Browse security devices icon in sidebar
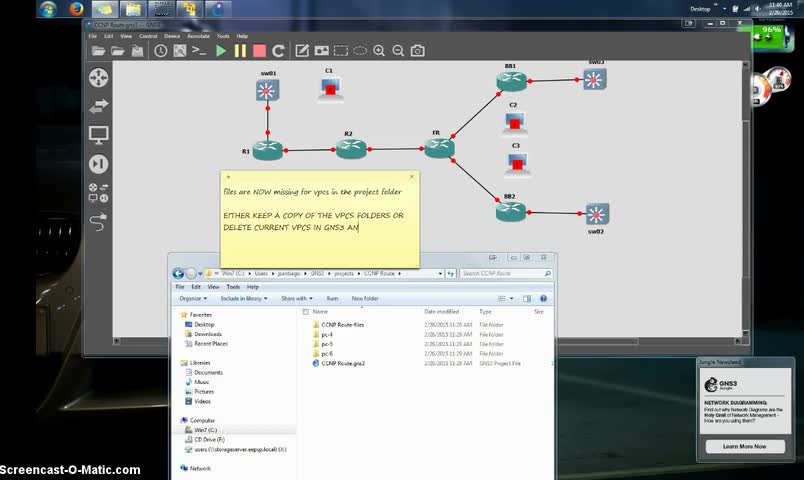 pyautogui.click(x=98, y=164)
